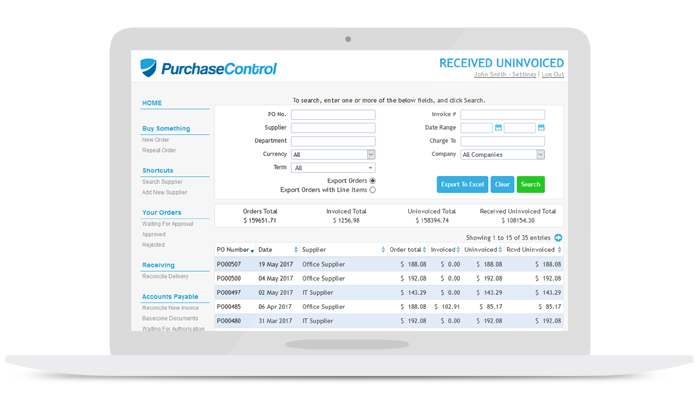
Task: Click the PO00507 table cell
Action: [x=229, y=264]
